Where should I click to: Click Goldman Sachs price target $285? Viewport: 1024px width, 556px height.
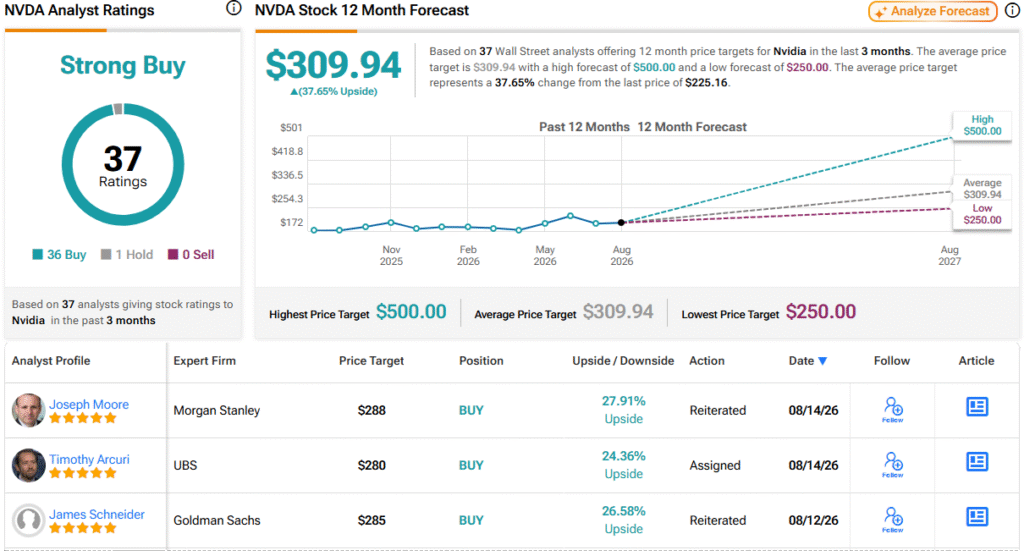372,520
